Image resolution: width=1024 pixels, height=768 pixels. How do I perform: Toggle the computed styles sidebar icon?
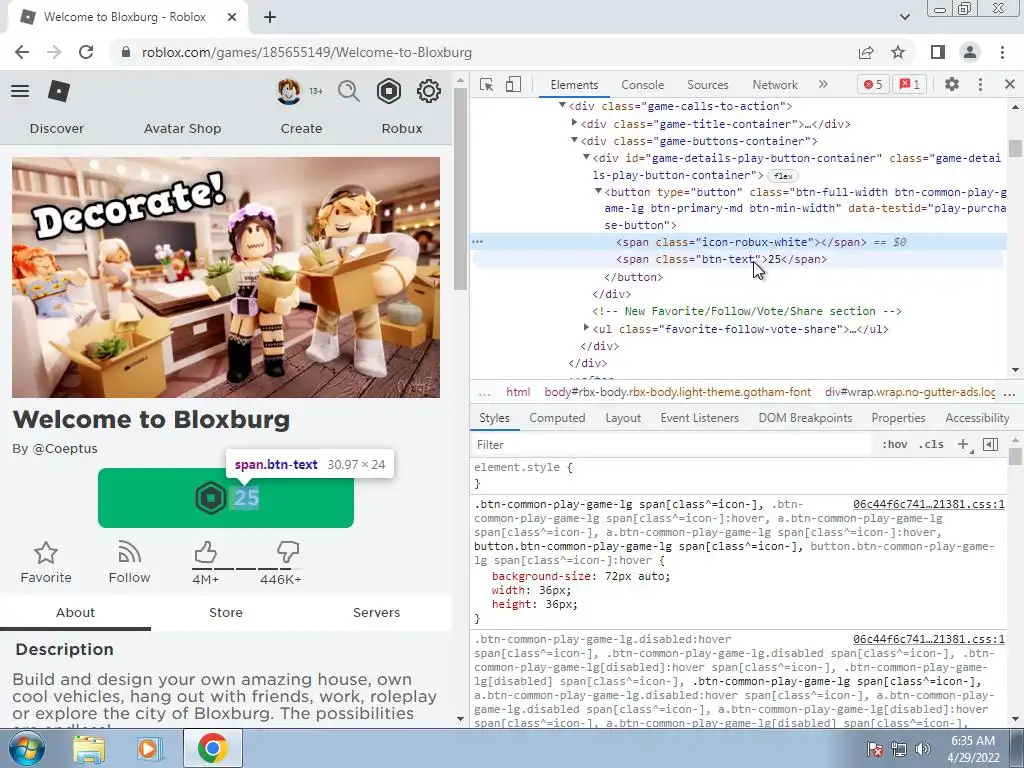991,445
